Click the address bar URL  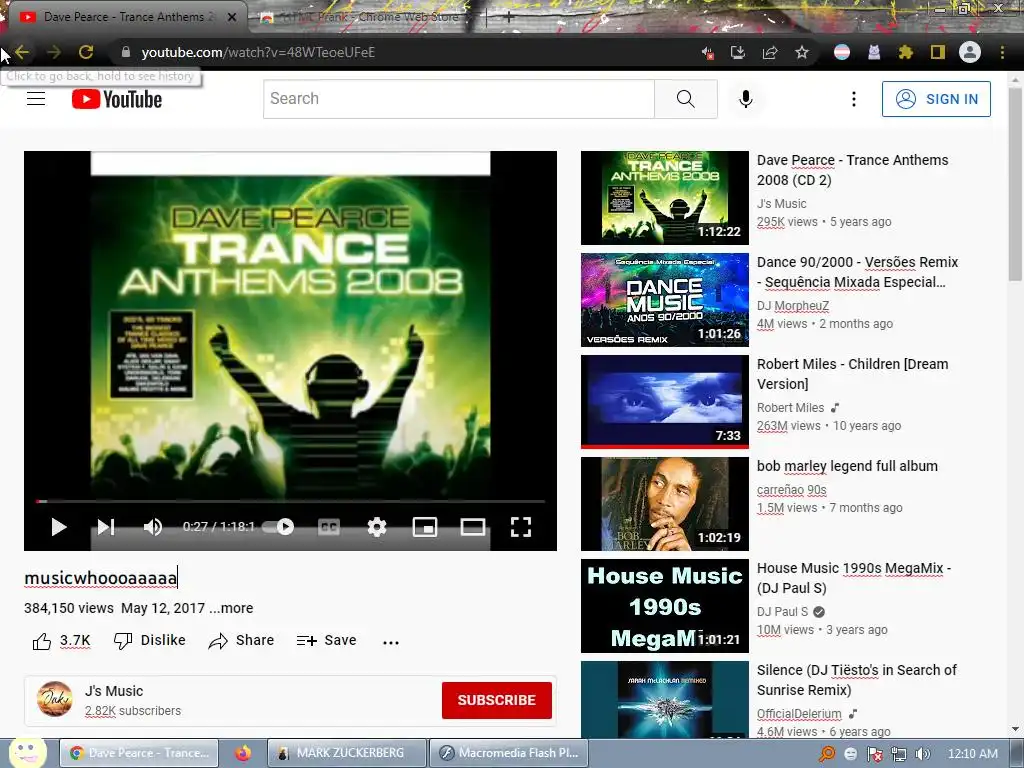point(258,52)
